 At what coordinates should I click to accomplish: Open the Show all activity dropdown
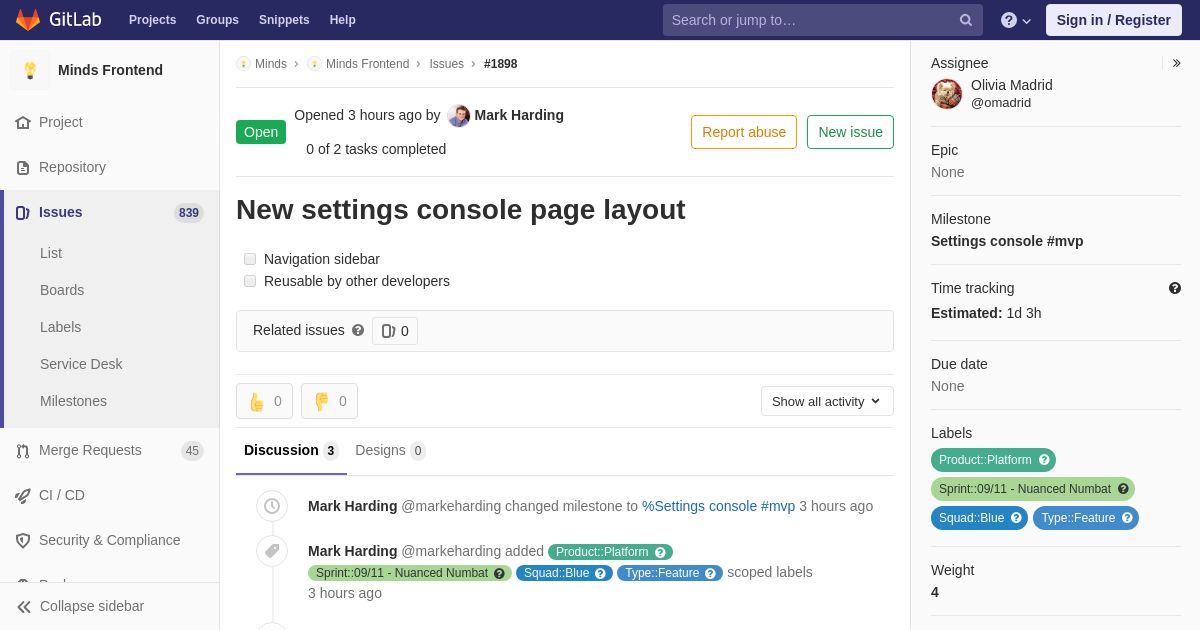(827, 401)
